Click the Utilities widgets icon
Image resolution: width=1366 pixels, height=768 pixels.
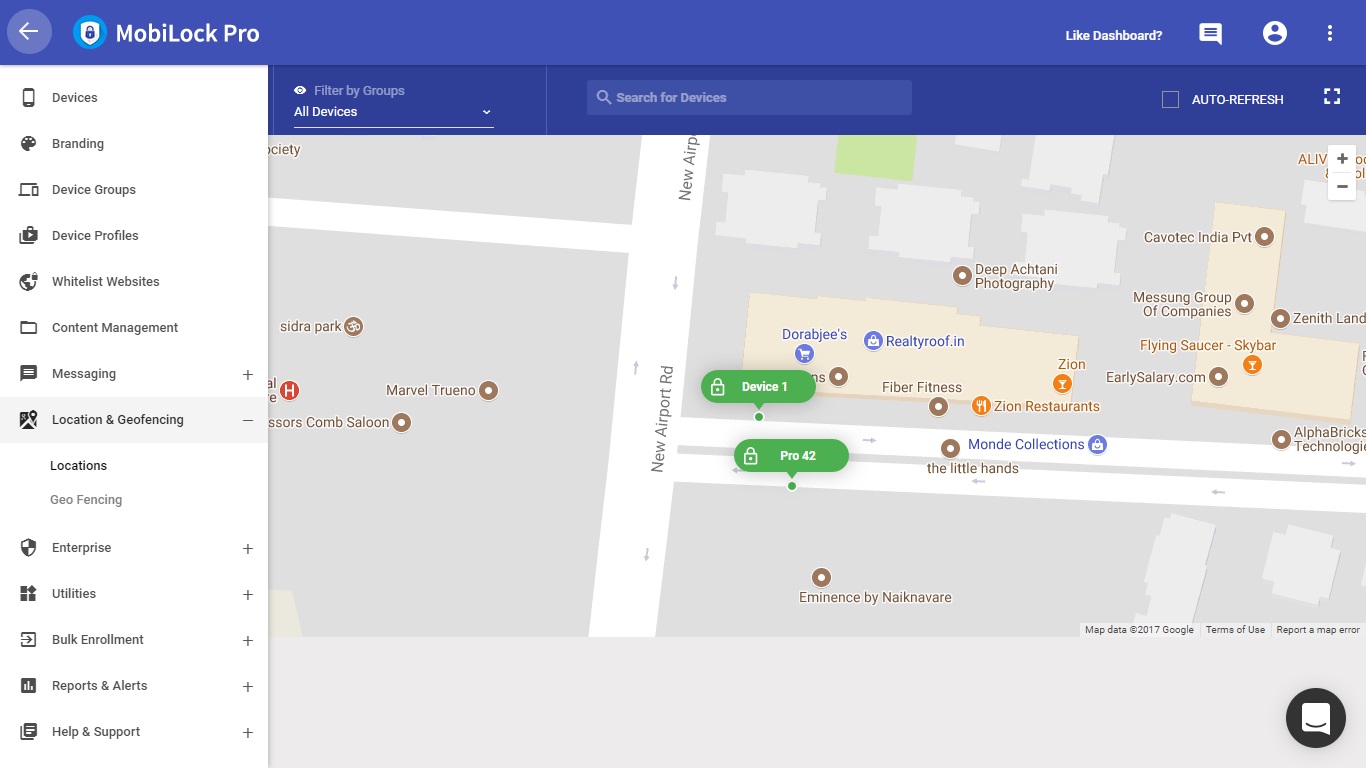tap(29, 593)
